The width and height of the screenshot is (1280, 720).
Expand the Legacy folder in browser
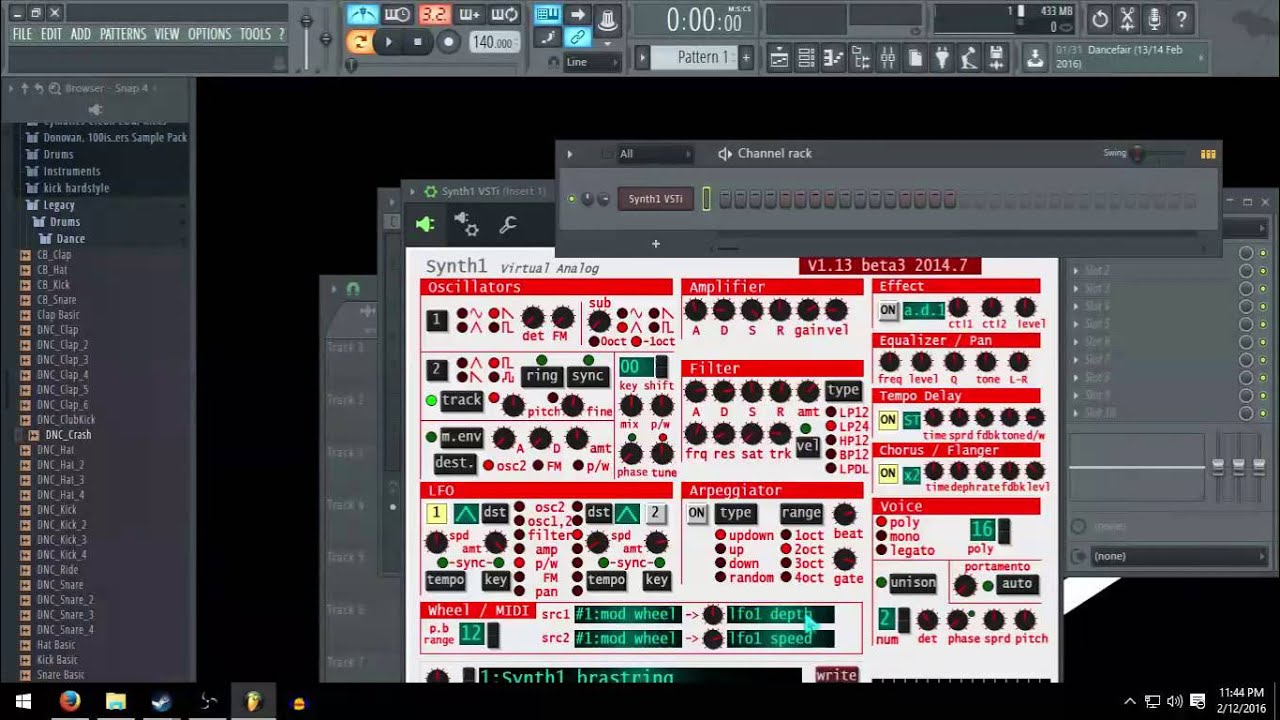59,205
